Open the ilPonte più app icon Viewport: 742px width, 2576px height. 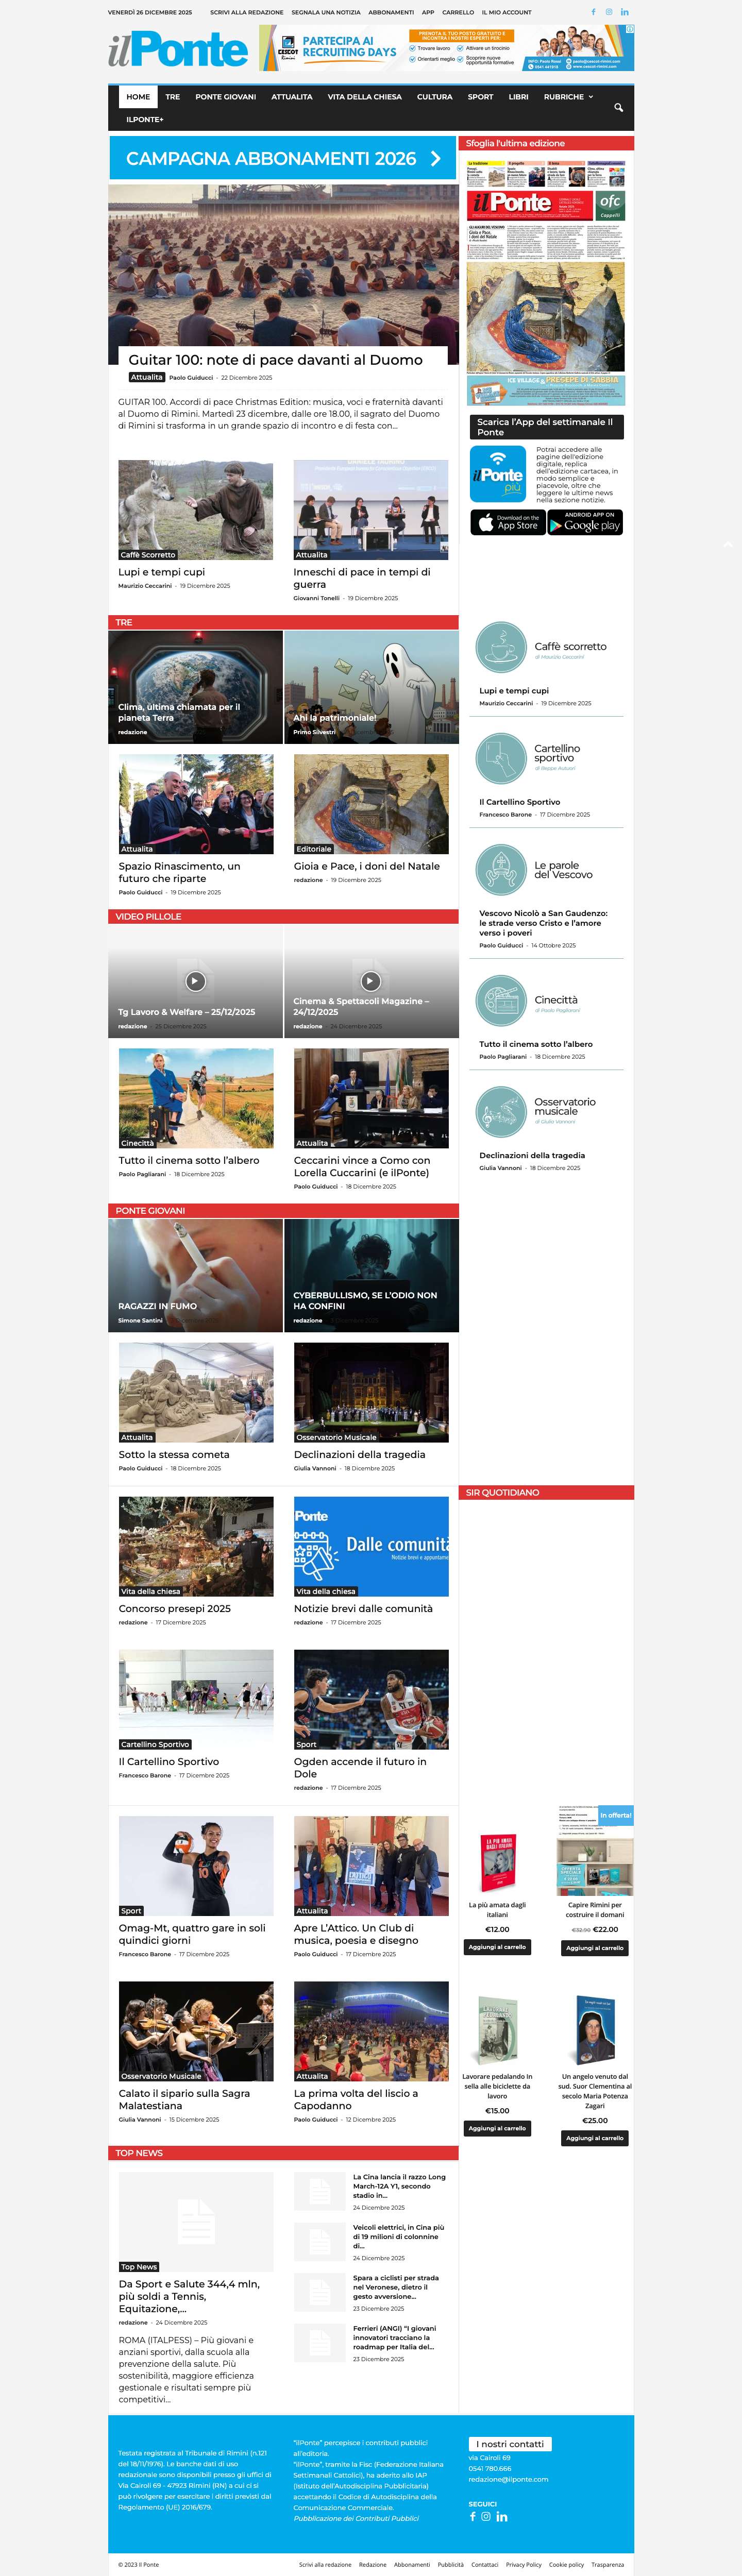click(x=498, y=474)
